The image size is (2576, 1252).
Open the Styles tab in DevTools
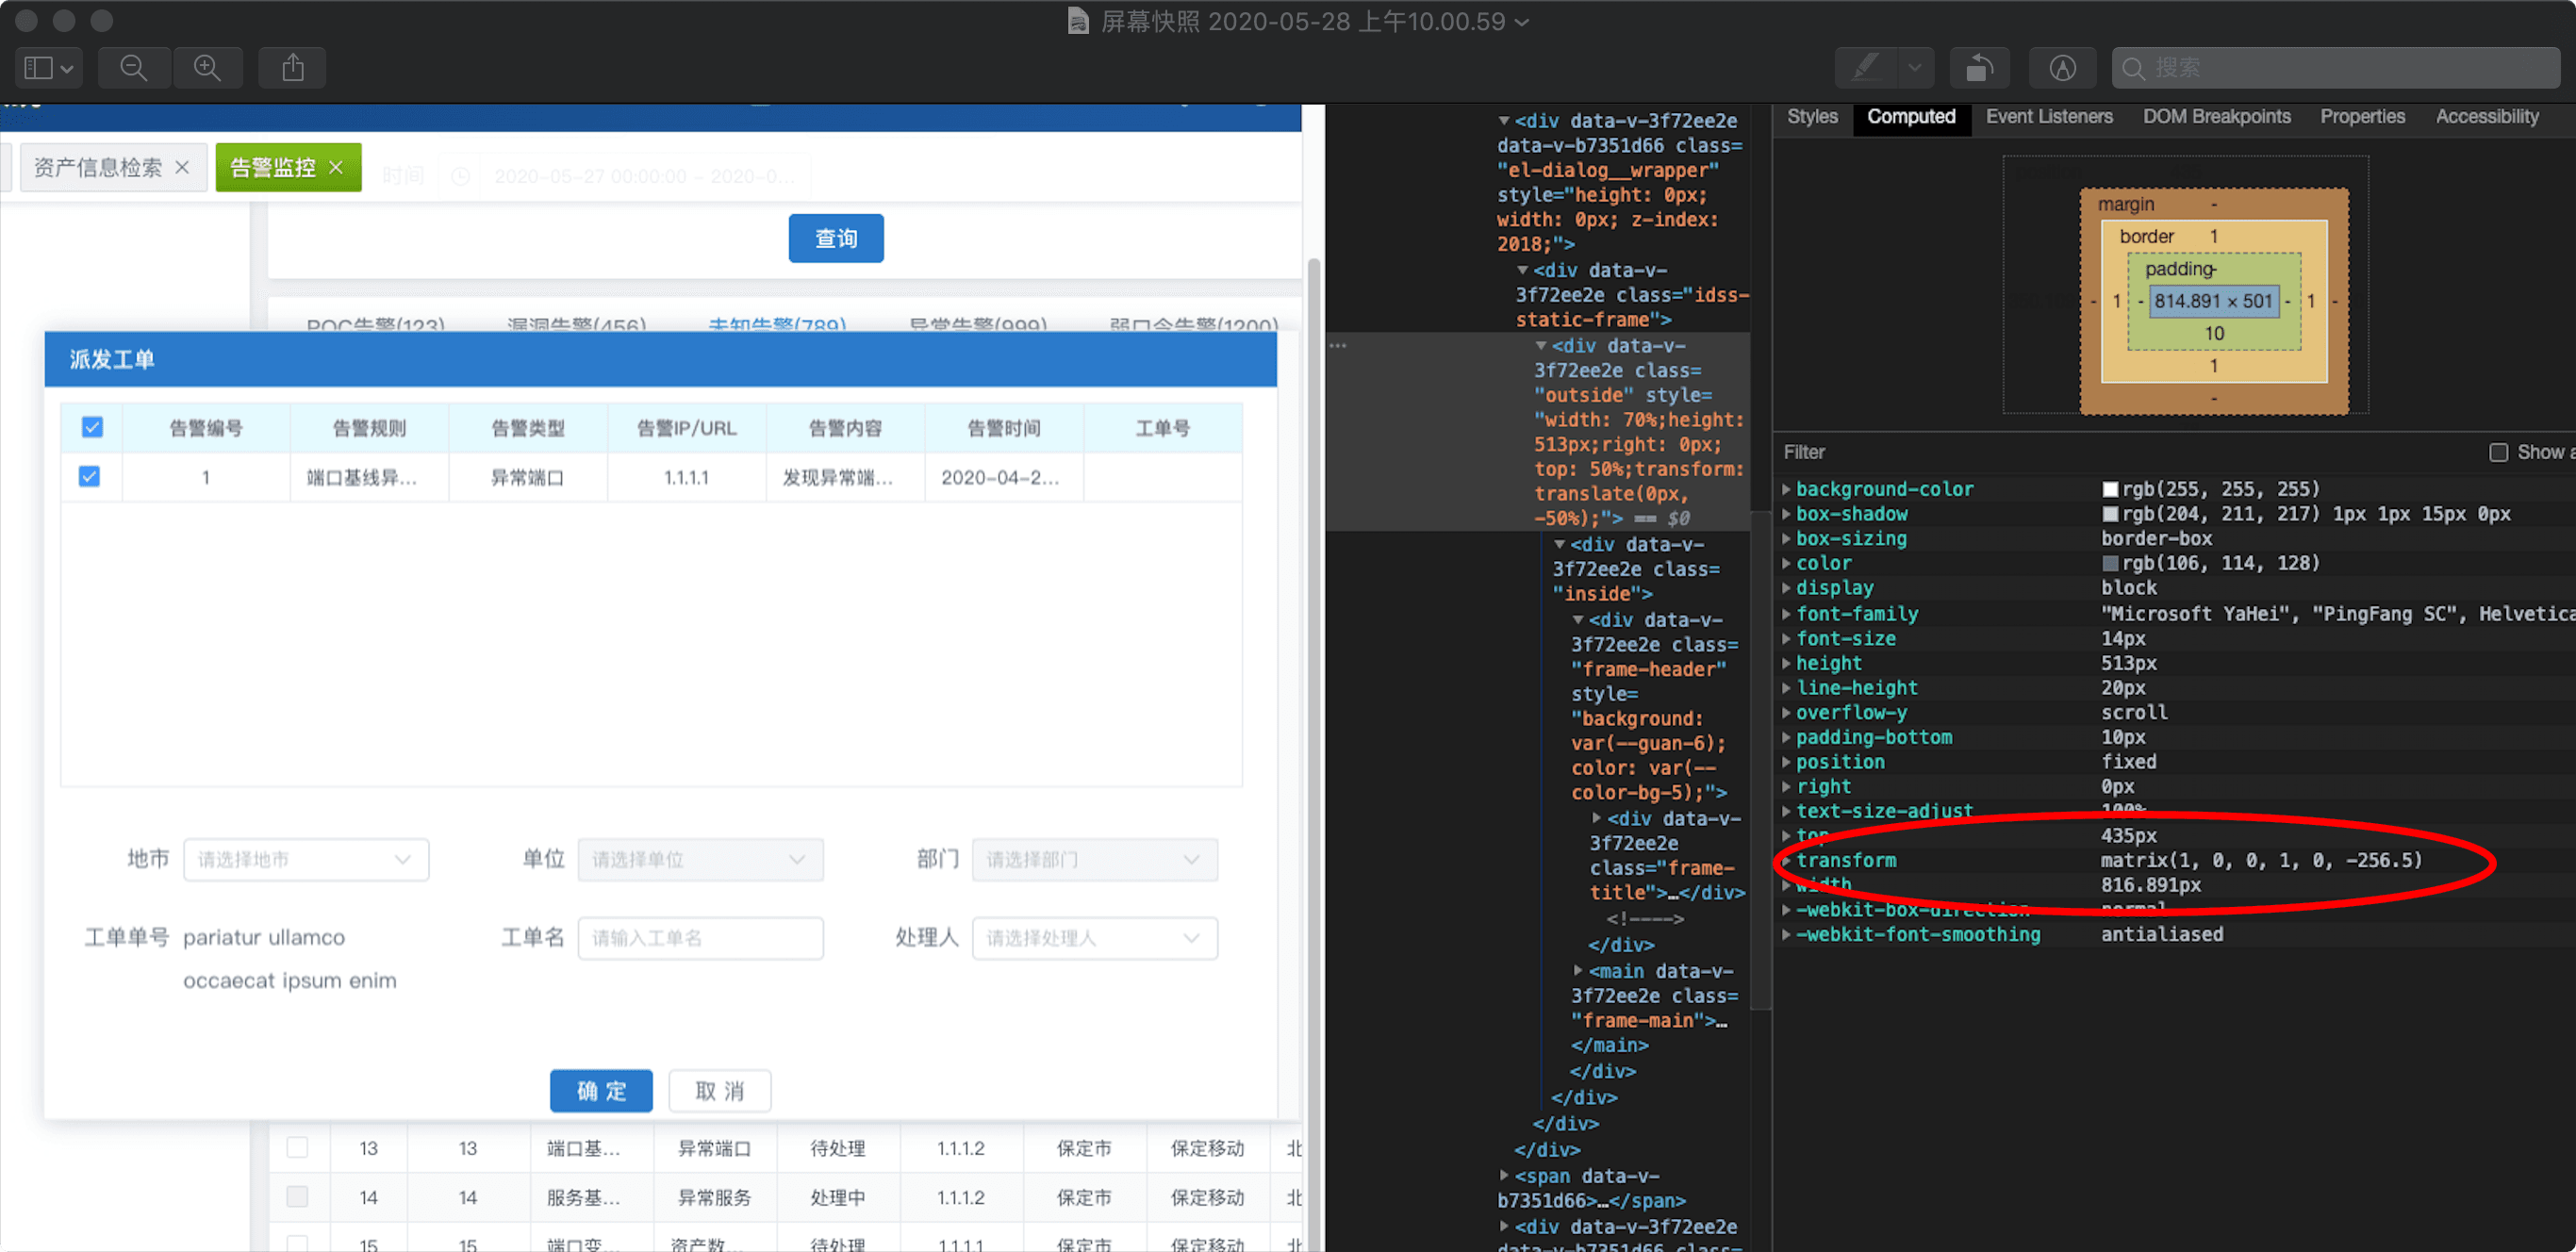(x=1812, y=116)
